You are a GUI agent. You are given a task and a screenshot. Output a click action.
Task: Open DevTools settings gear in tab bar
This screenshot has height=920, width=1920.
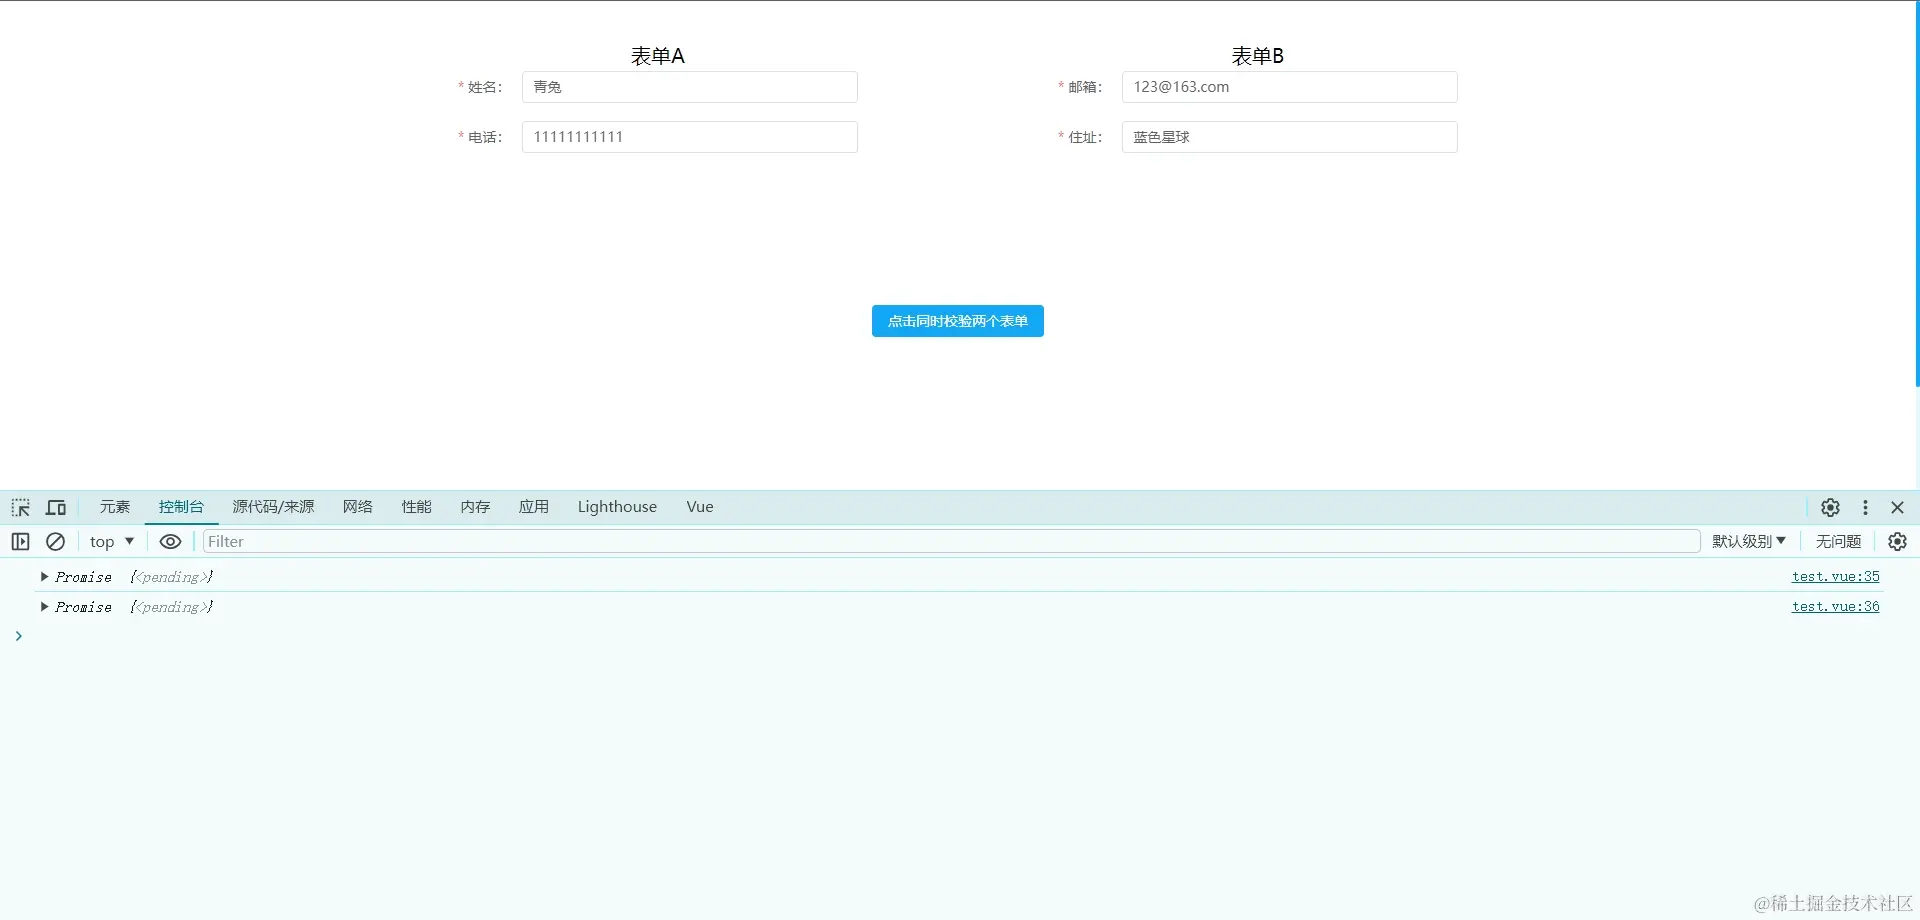(x=1830, y=507)
